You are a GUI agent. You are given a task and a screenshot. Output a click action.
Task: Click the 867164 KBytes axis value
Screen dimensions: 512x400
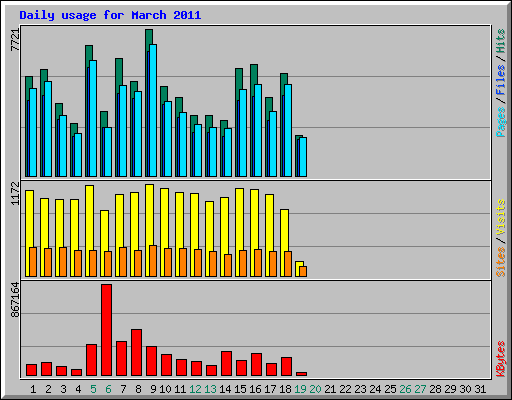point(15,300)
